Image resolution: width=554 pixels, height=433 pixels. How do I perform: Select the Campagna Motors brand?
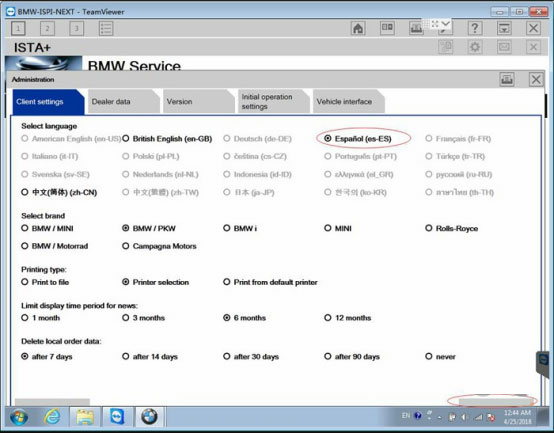[x=159, y=246]
